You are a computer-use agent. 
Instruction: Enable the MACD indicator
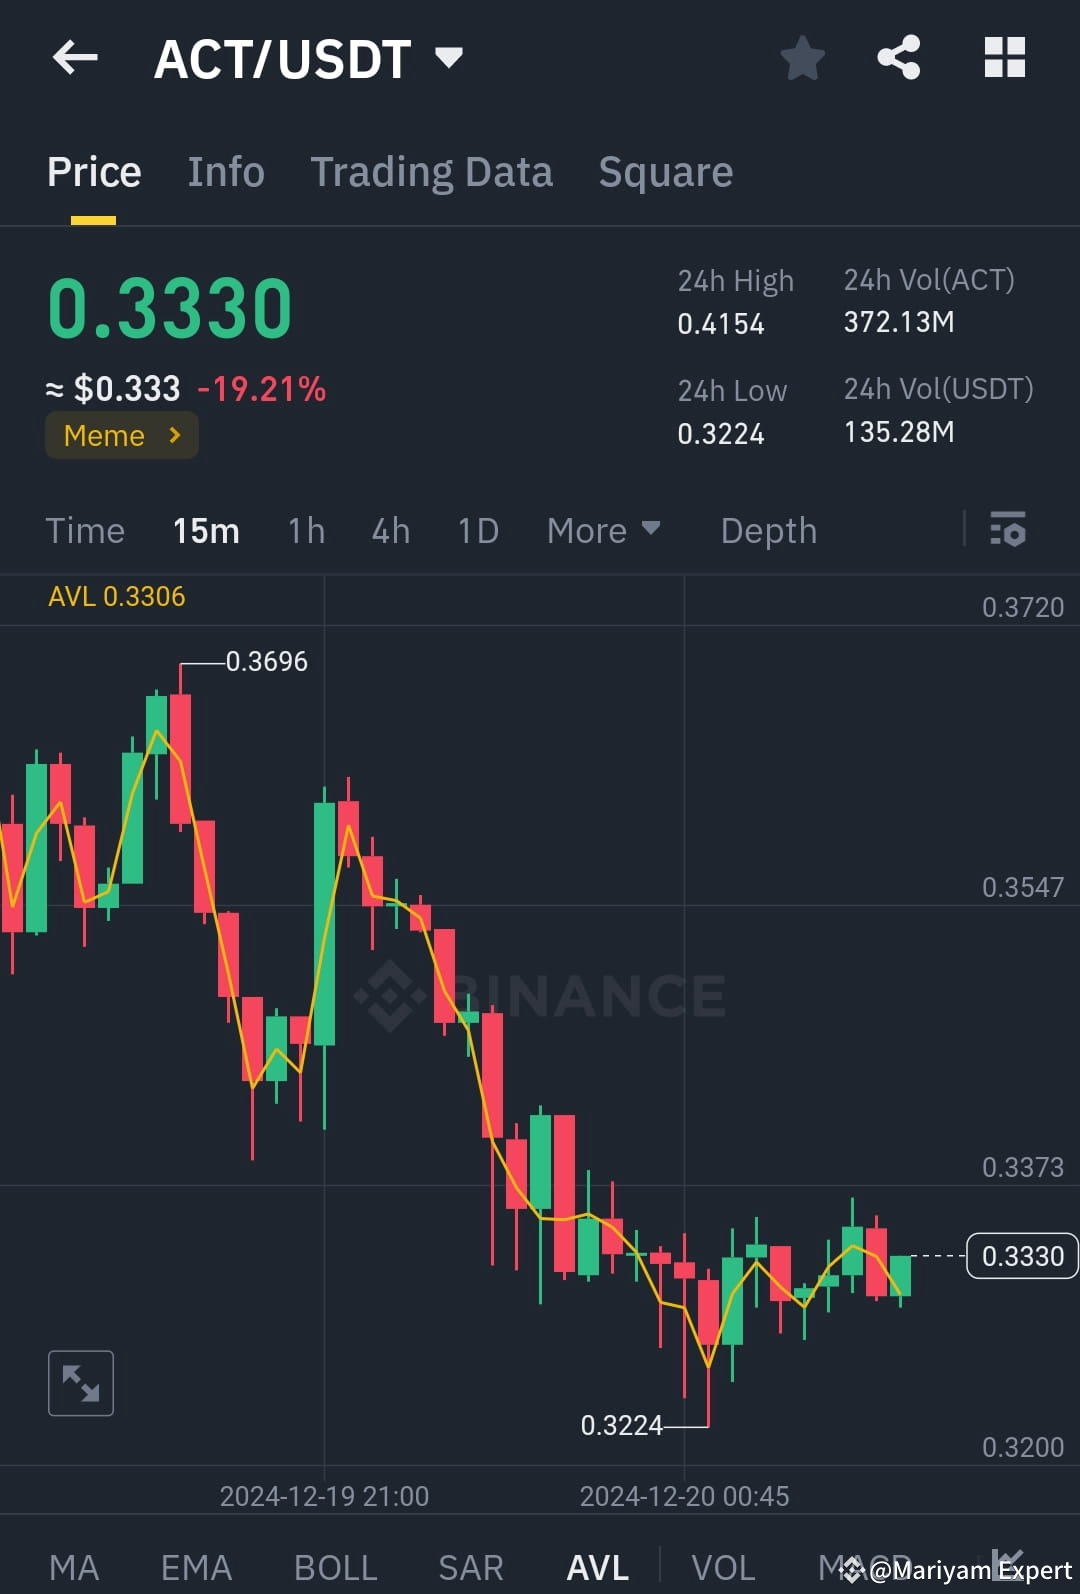pyautogui.click(x=855, y=1565)
